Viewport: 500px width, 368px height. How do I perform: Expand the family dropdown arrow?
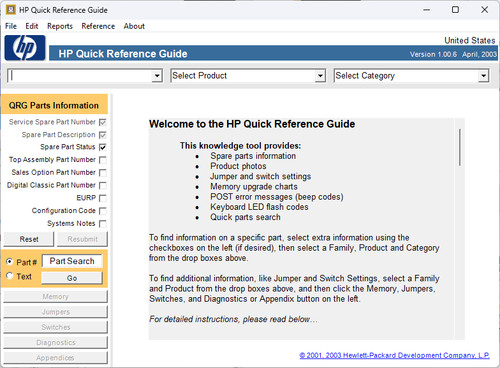[157, 76]
